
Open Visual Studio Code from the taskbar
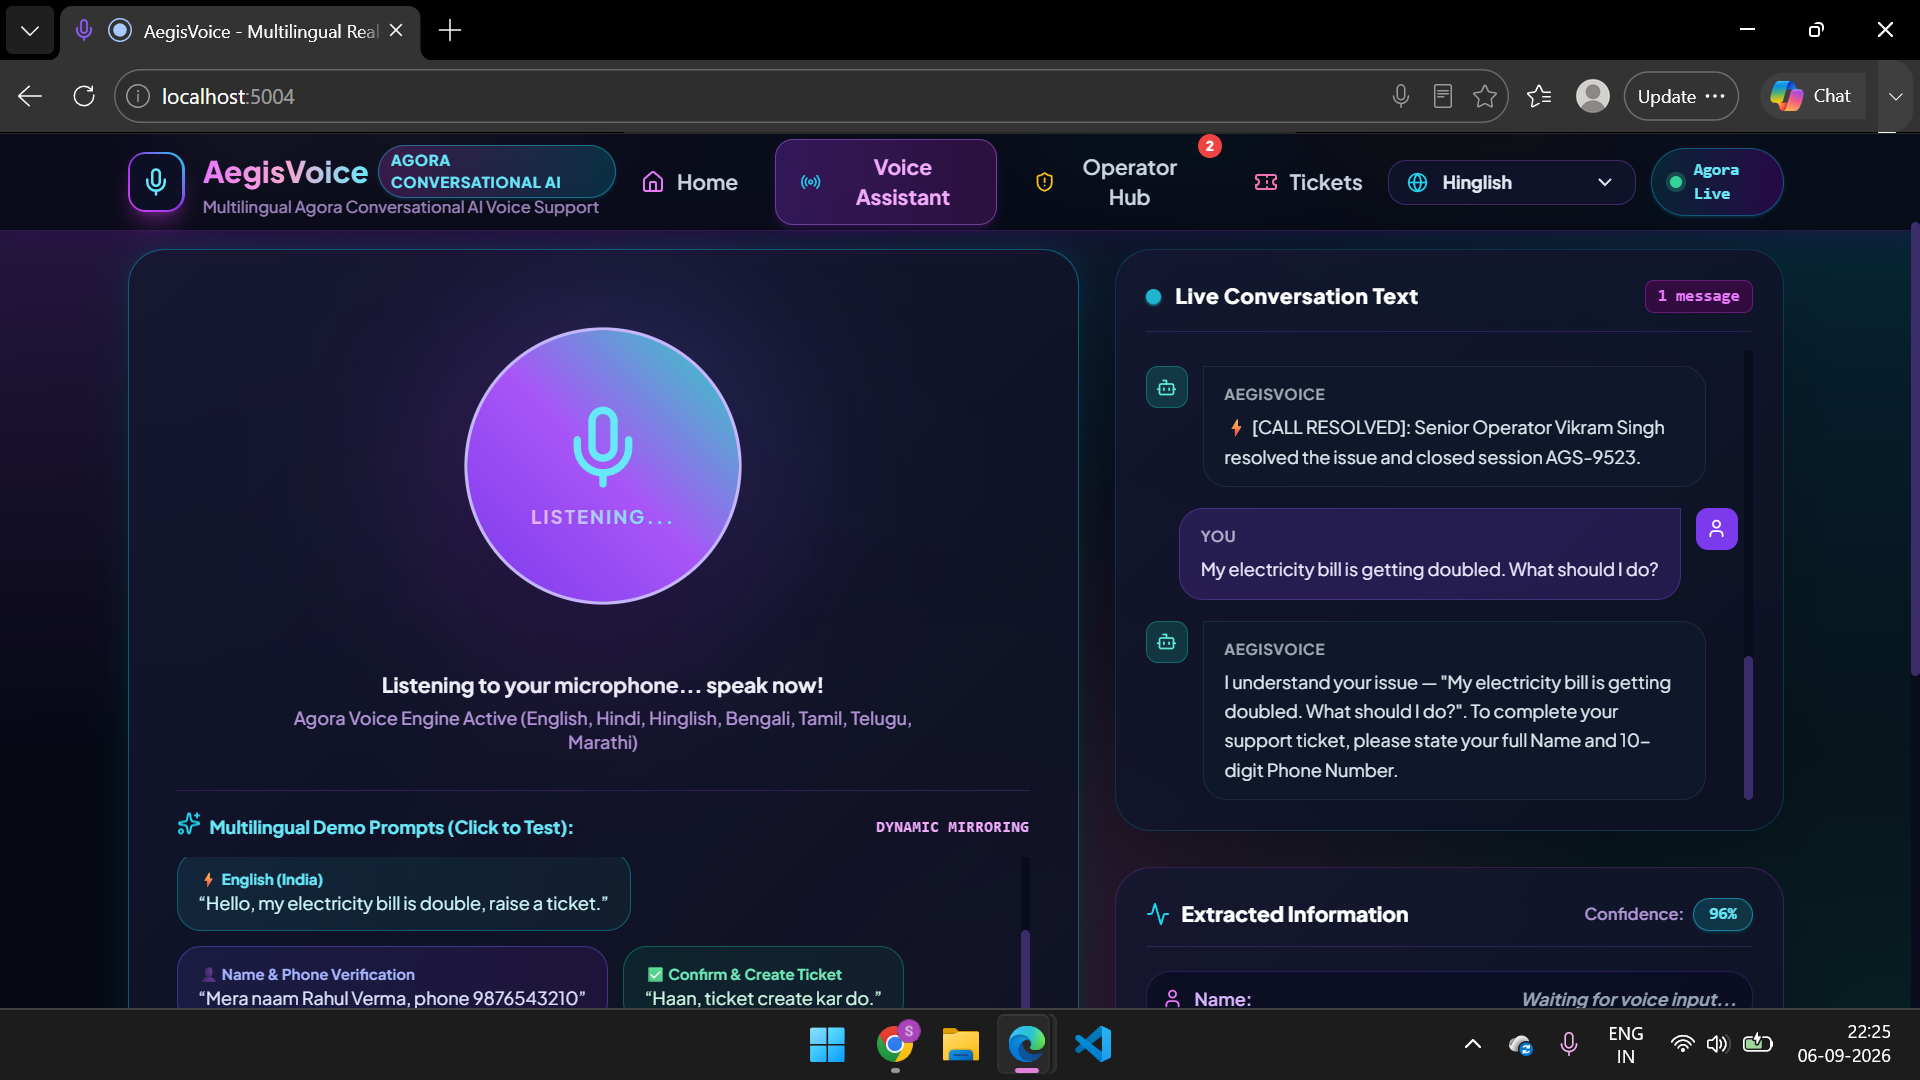point(1093,1044)
